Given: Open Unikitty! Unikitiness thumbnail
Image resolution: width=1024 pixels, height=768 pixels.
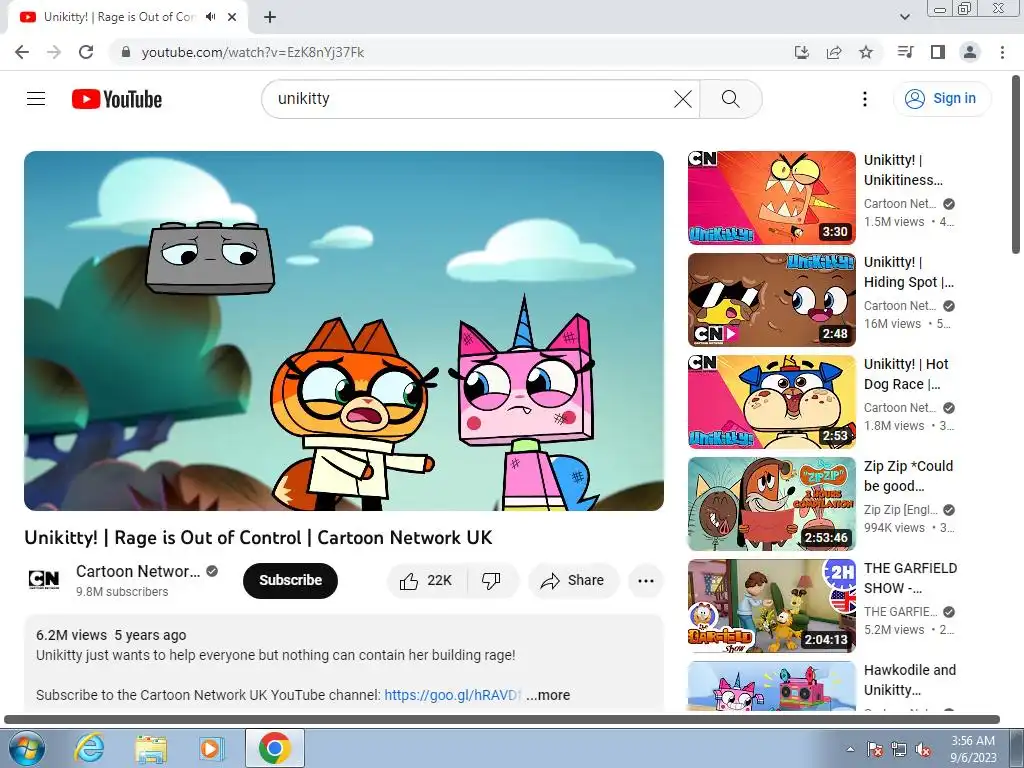Looking at the screenshot, I should click(771, 198).
